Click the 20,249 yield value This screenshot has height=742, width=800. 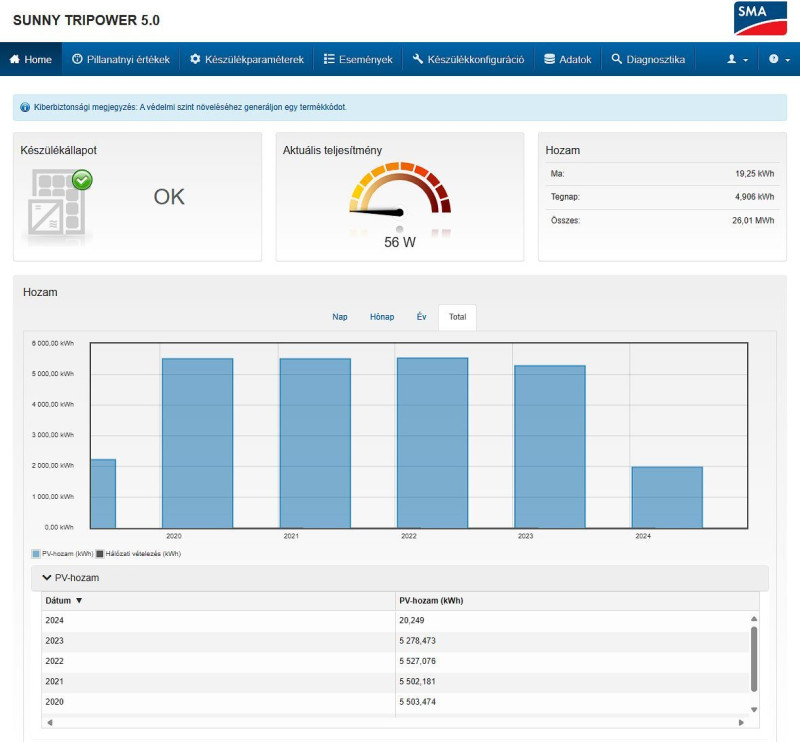coord(412,621)
